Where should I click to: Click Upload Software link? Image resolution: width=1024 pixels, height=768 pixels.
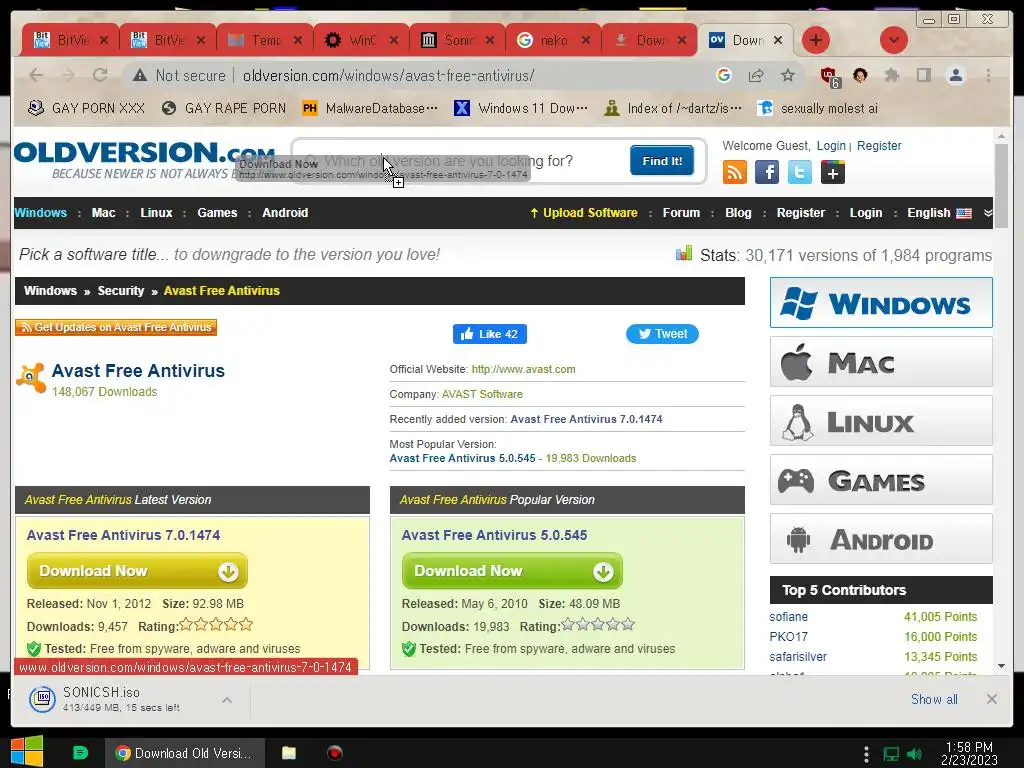point(583,213)
